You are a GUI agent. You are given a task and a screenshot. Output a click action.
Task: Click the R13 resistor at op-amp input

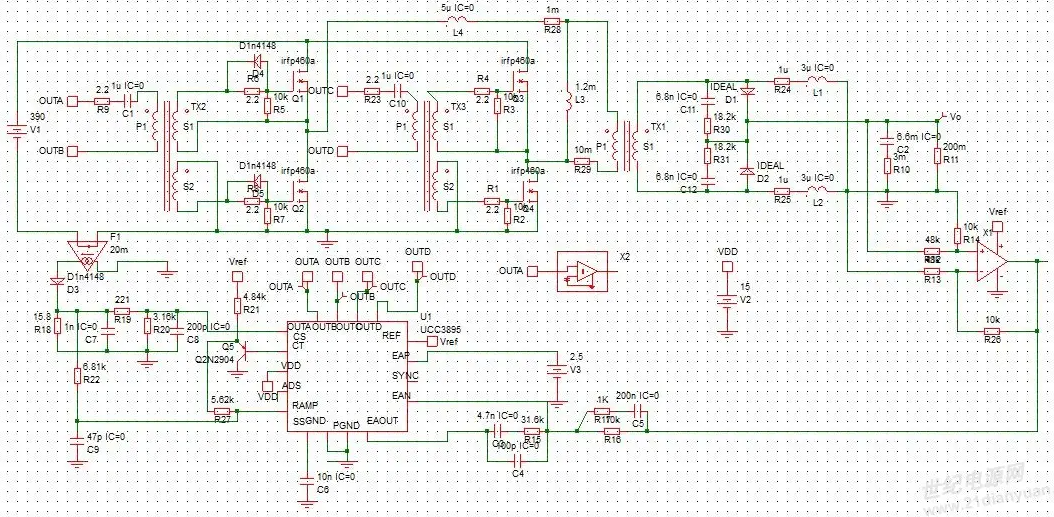coord(932,271)
